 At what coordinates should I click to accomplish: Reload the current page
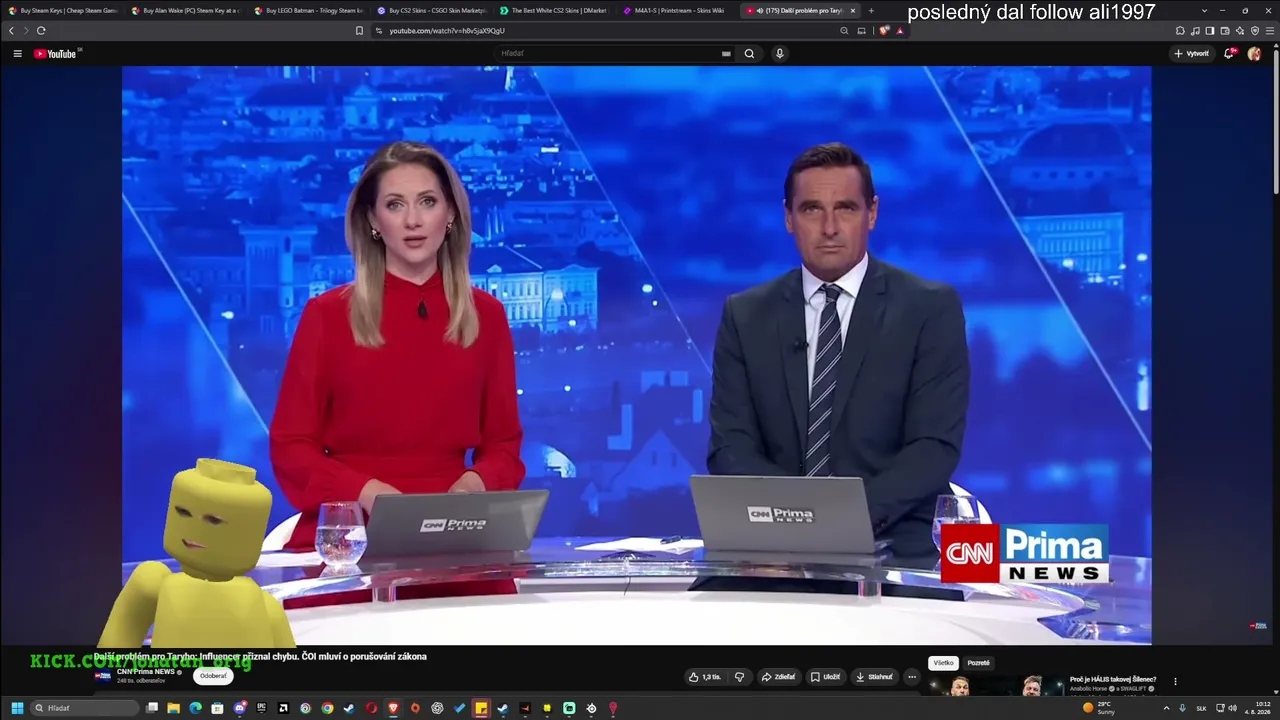click(41, 31)
